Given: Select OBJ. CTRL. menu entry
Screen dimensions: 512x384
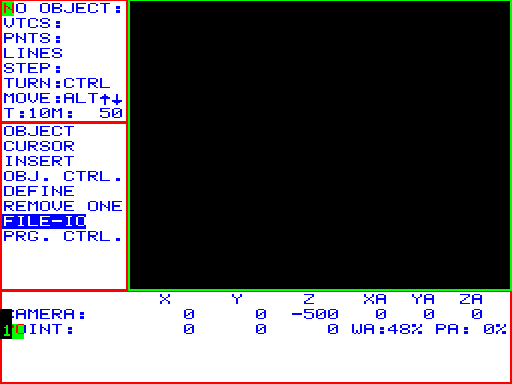Looking at the screenshot, I should tap(63, 176).
